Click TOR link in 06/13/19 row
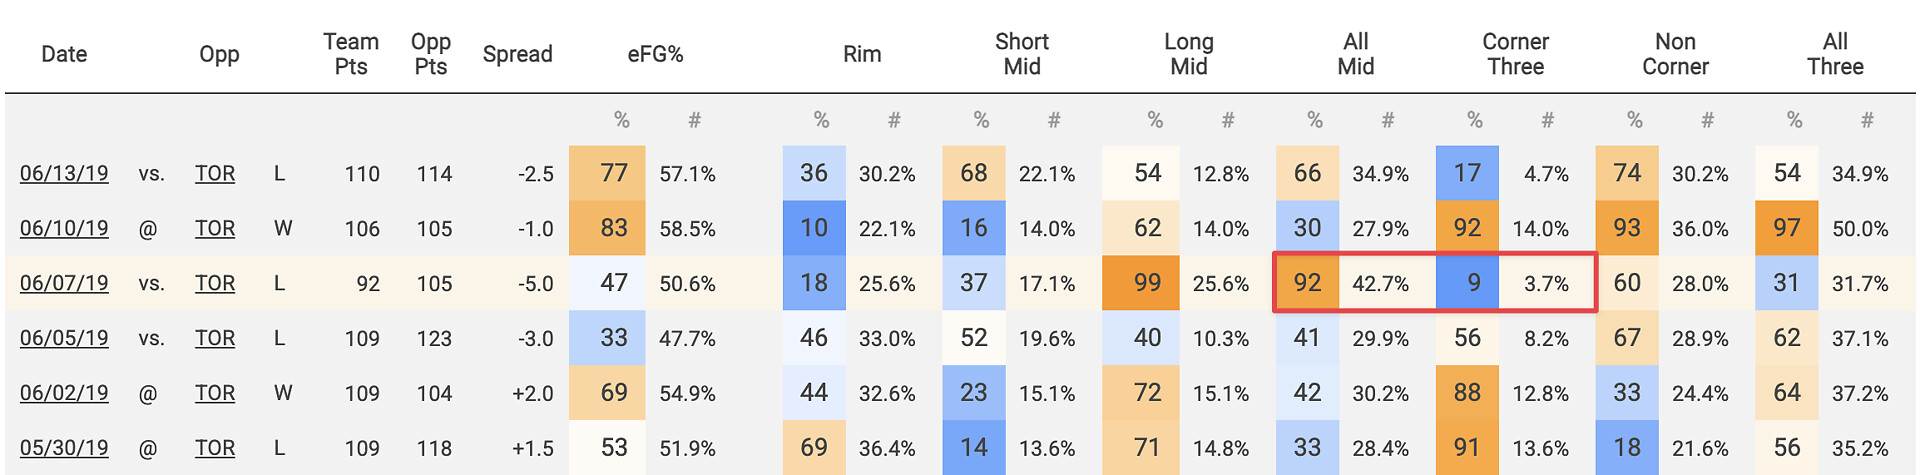 coord(215,174)
